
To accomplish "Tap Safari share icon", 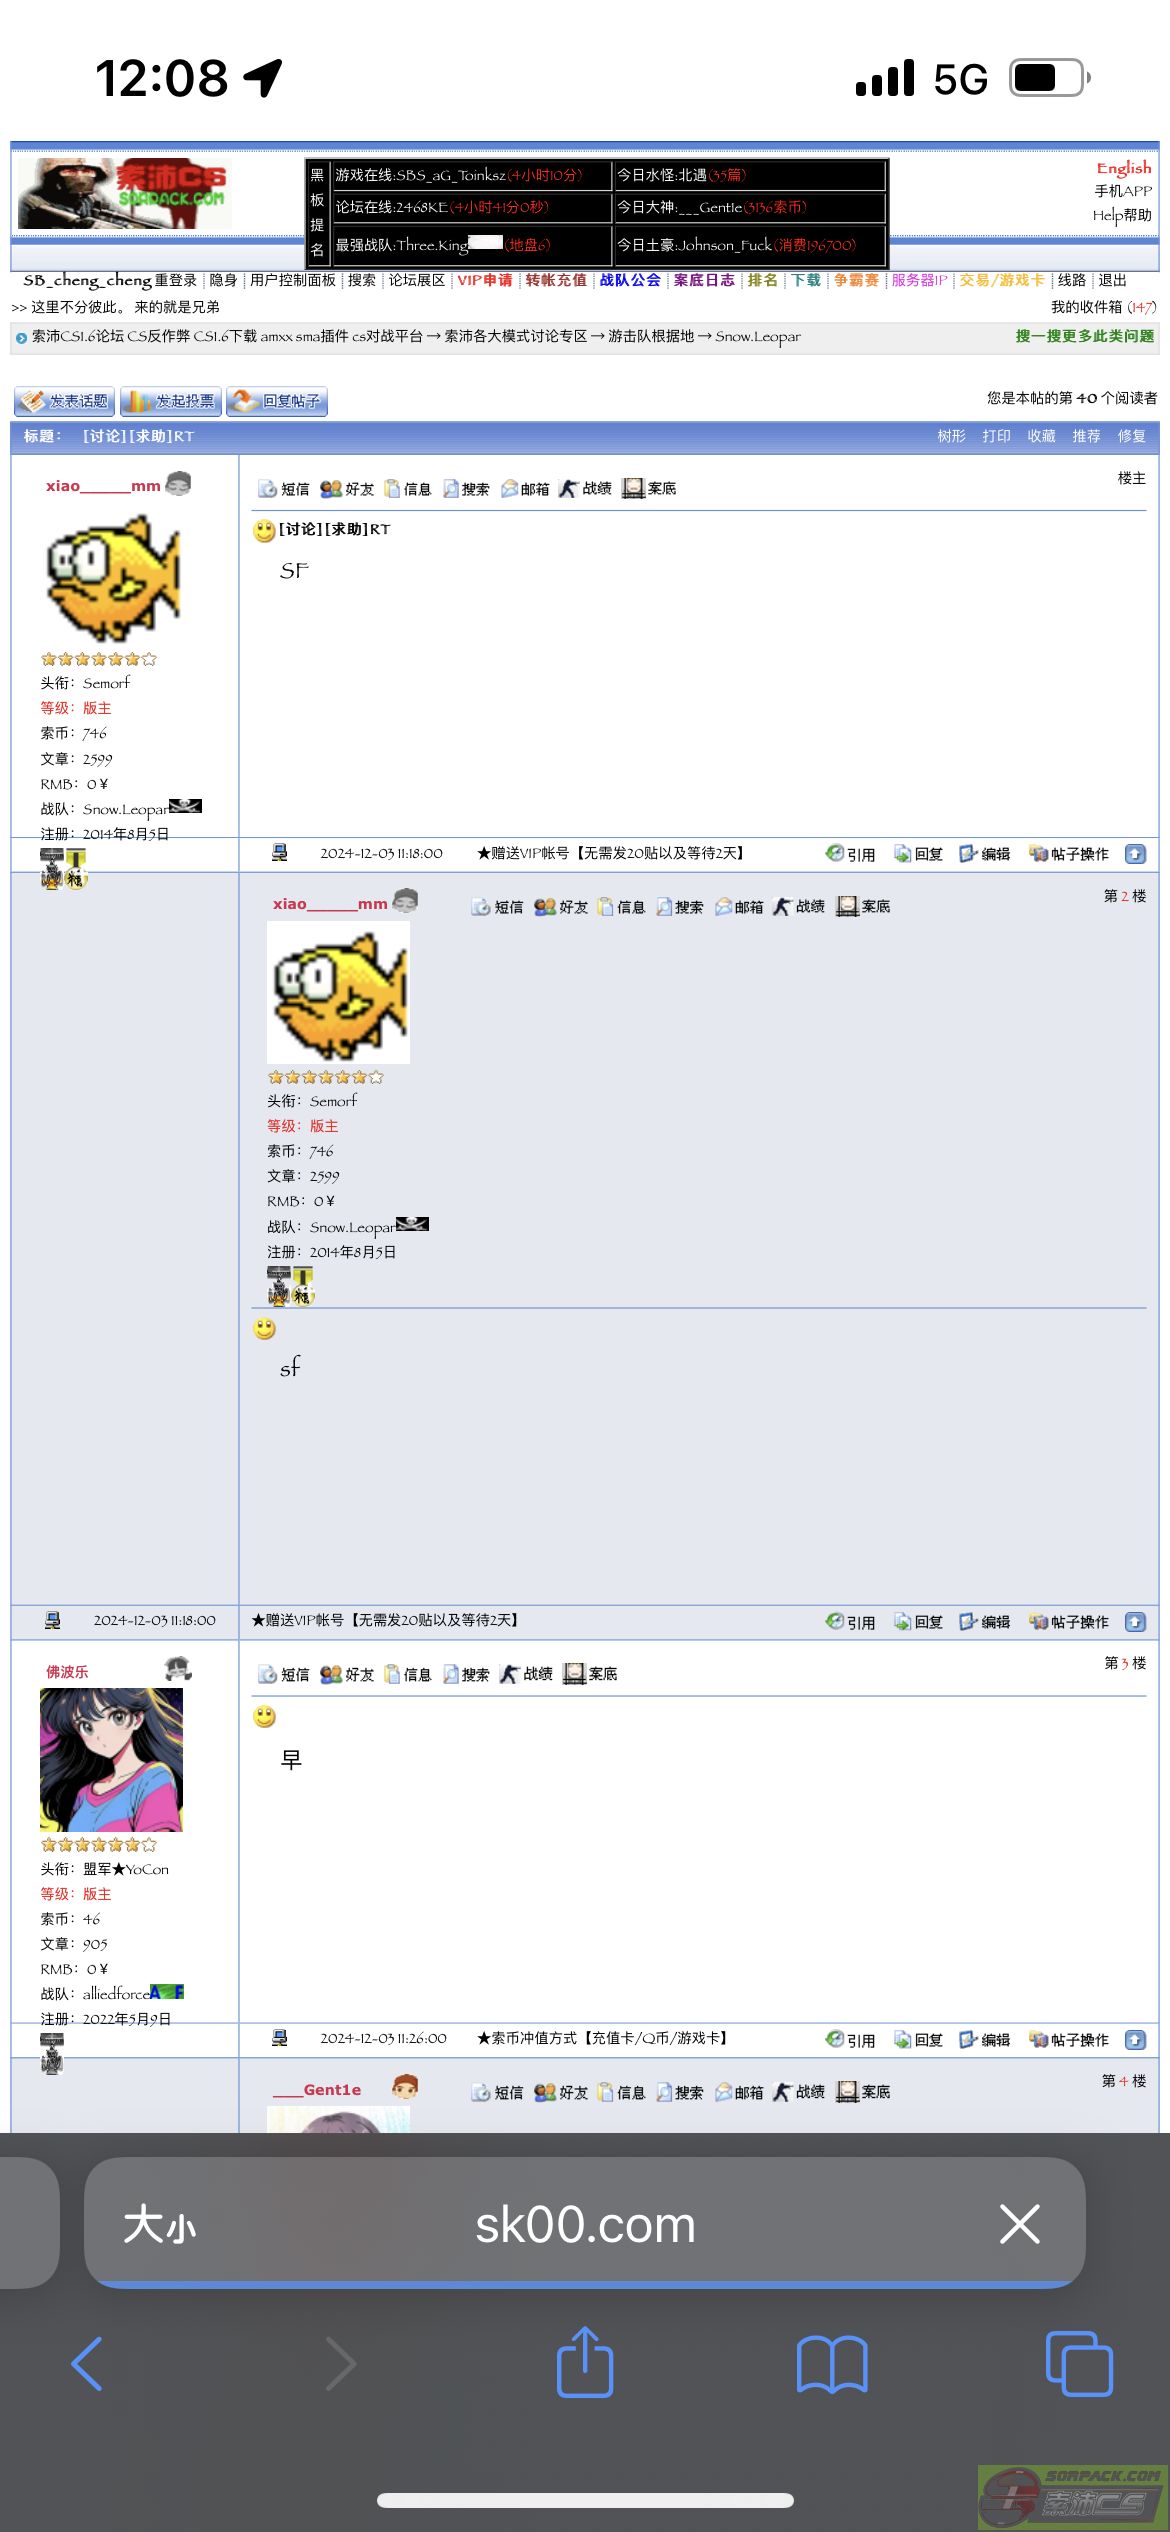I will [585, 2362].
